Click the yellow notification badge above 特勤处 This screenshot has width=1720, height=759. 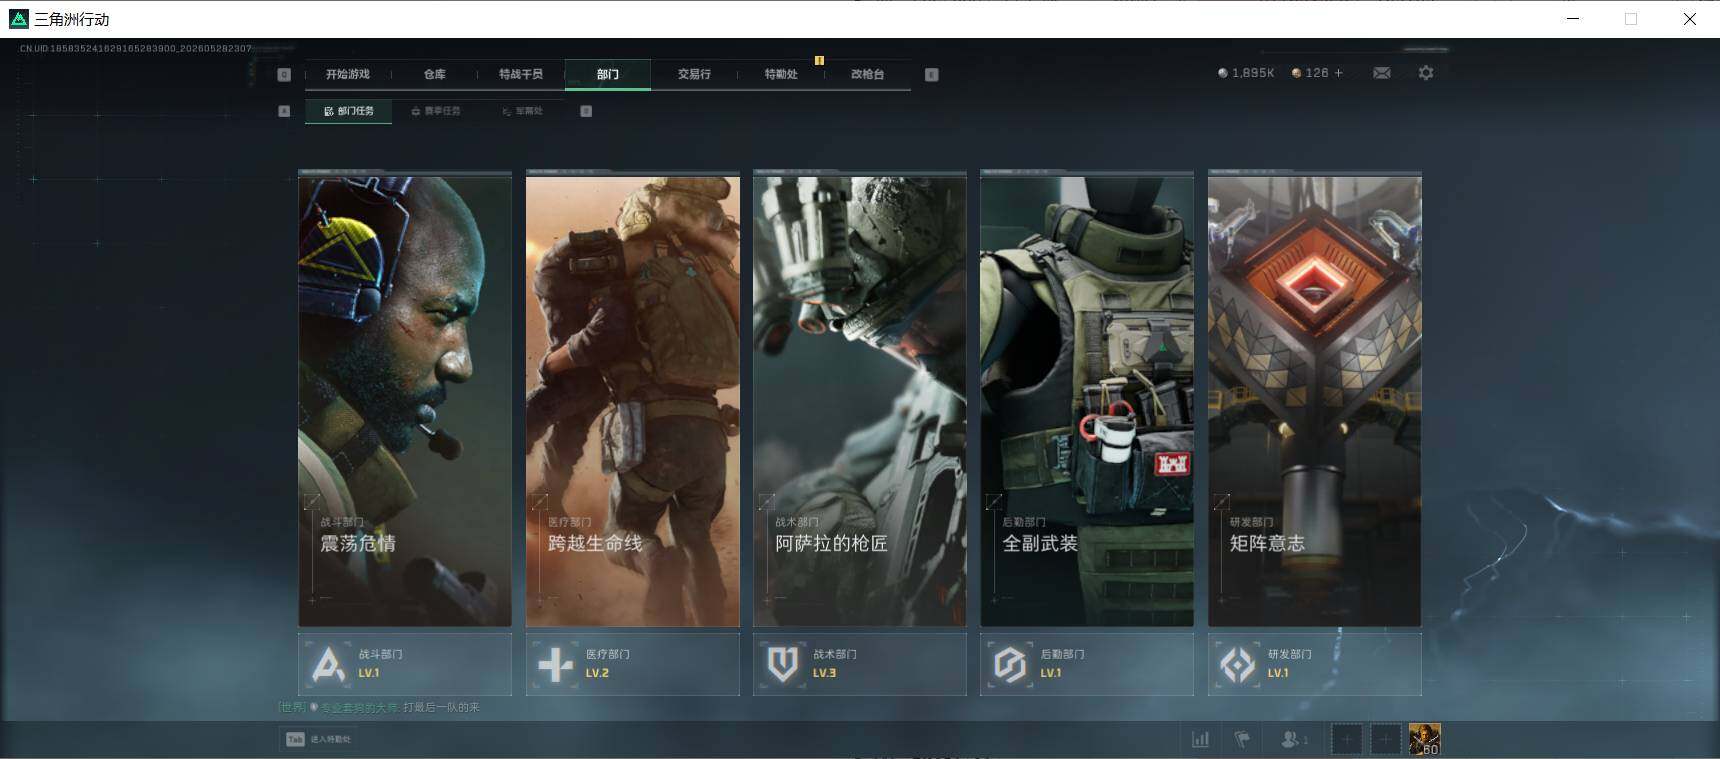pyautogui.click(x=819, y=60)
